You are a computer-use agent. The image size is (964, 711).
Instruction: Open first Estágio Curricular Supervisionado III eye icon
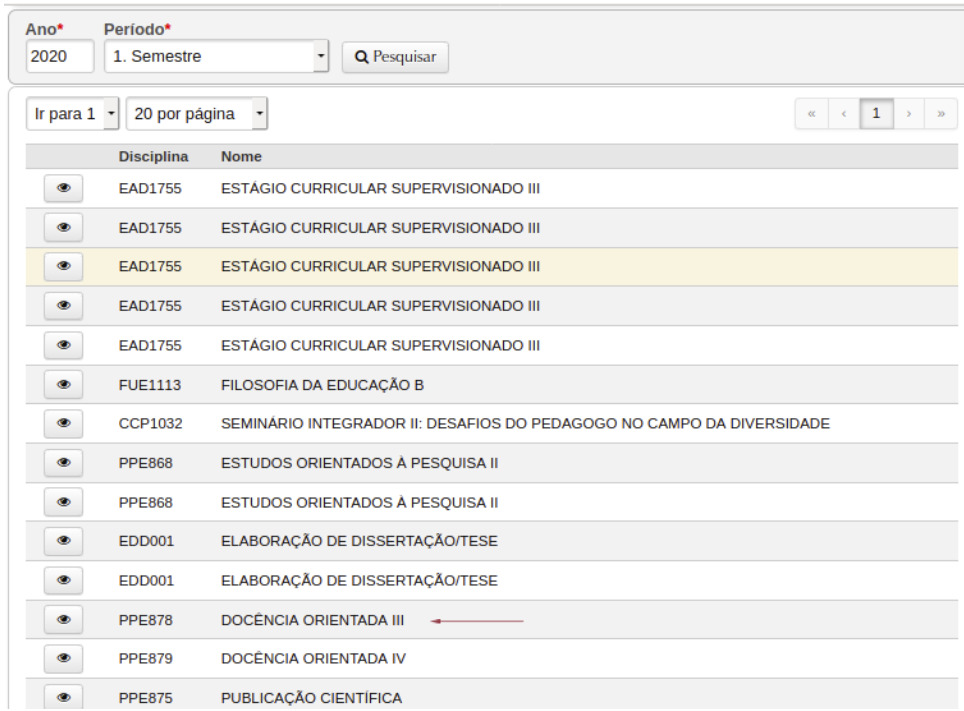(x=63, y=188)
